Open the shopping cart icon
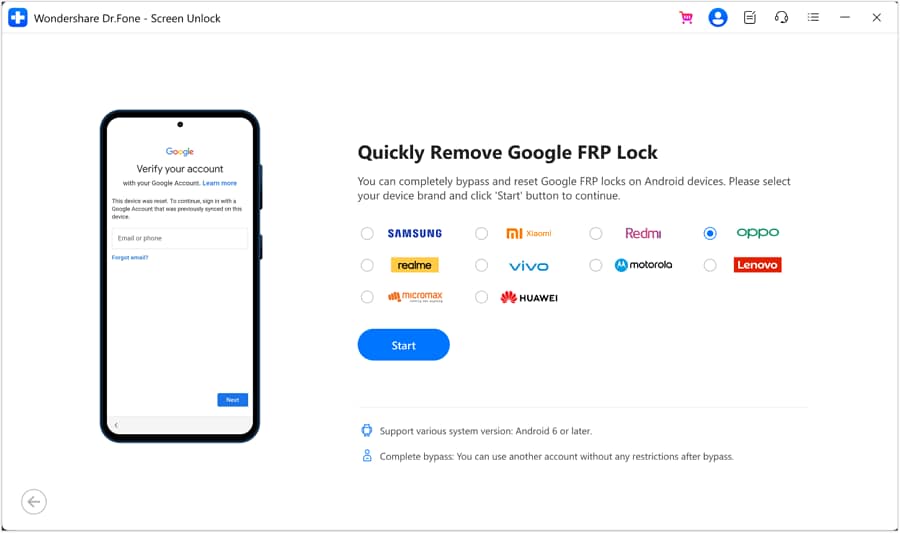Screen dimensions: 900x533 point(685,18)
